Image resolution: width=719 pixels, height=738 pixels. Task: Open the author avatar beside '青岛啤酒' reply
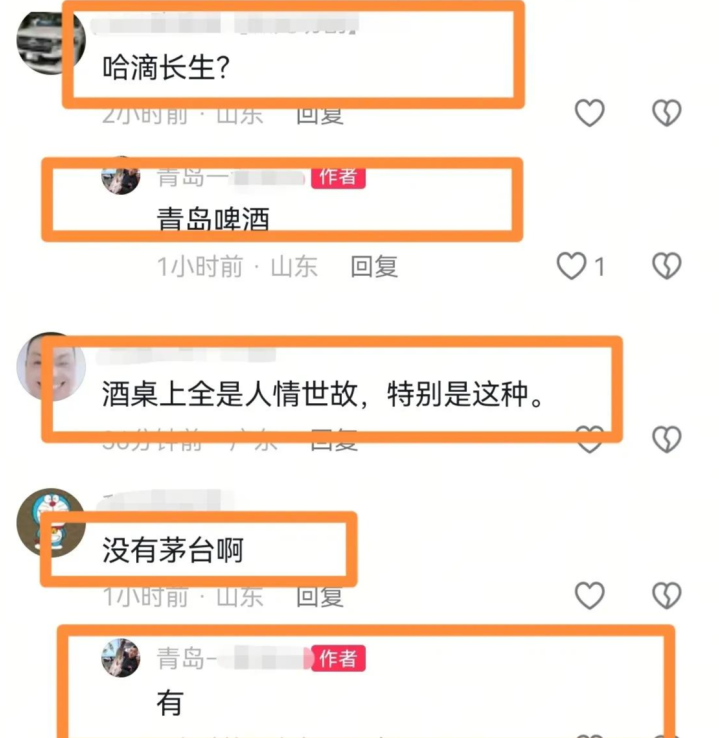coord(120,176)
